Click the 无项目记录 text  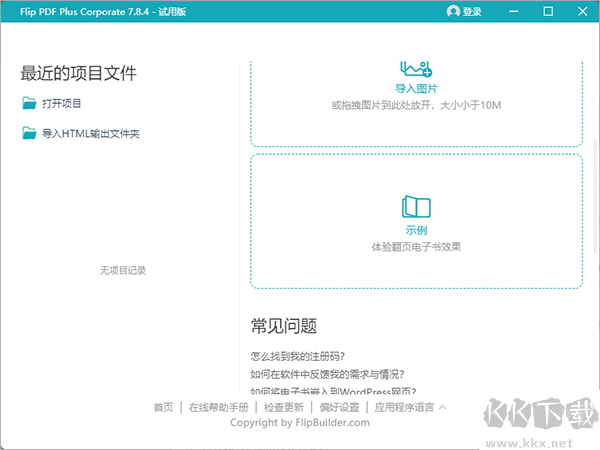(123, 271)
